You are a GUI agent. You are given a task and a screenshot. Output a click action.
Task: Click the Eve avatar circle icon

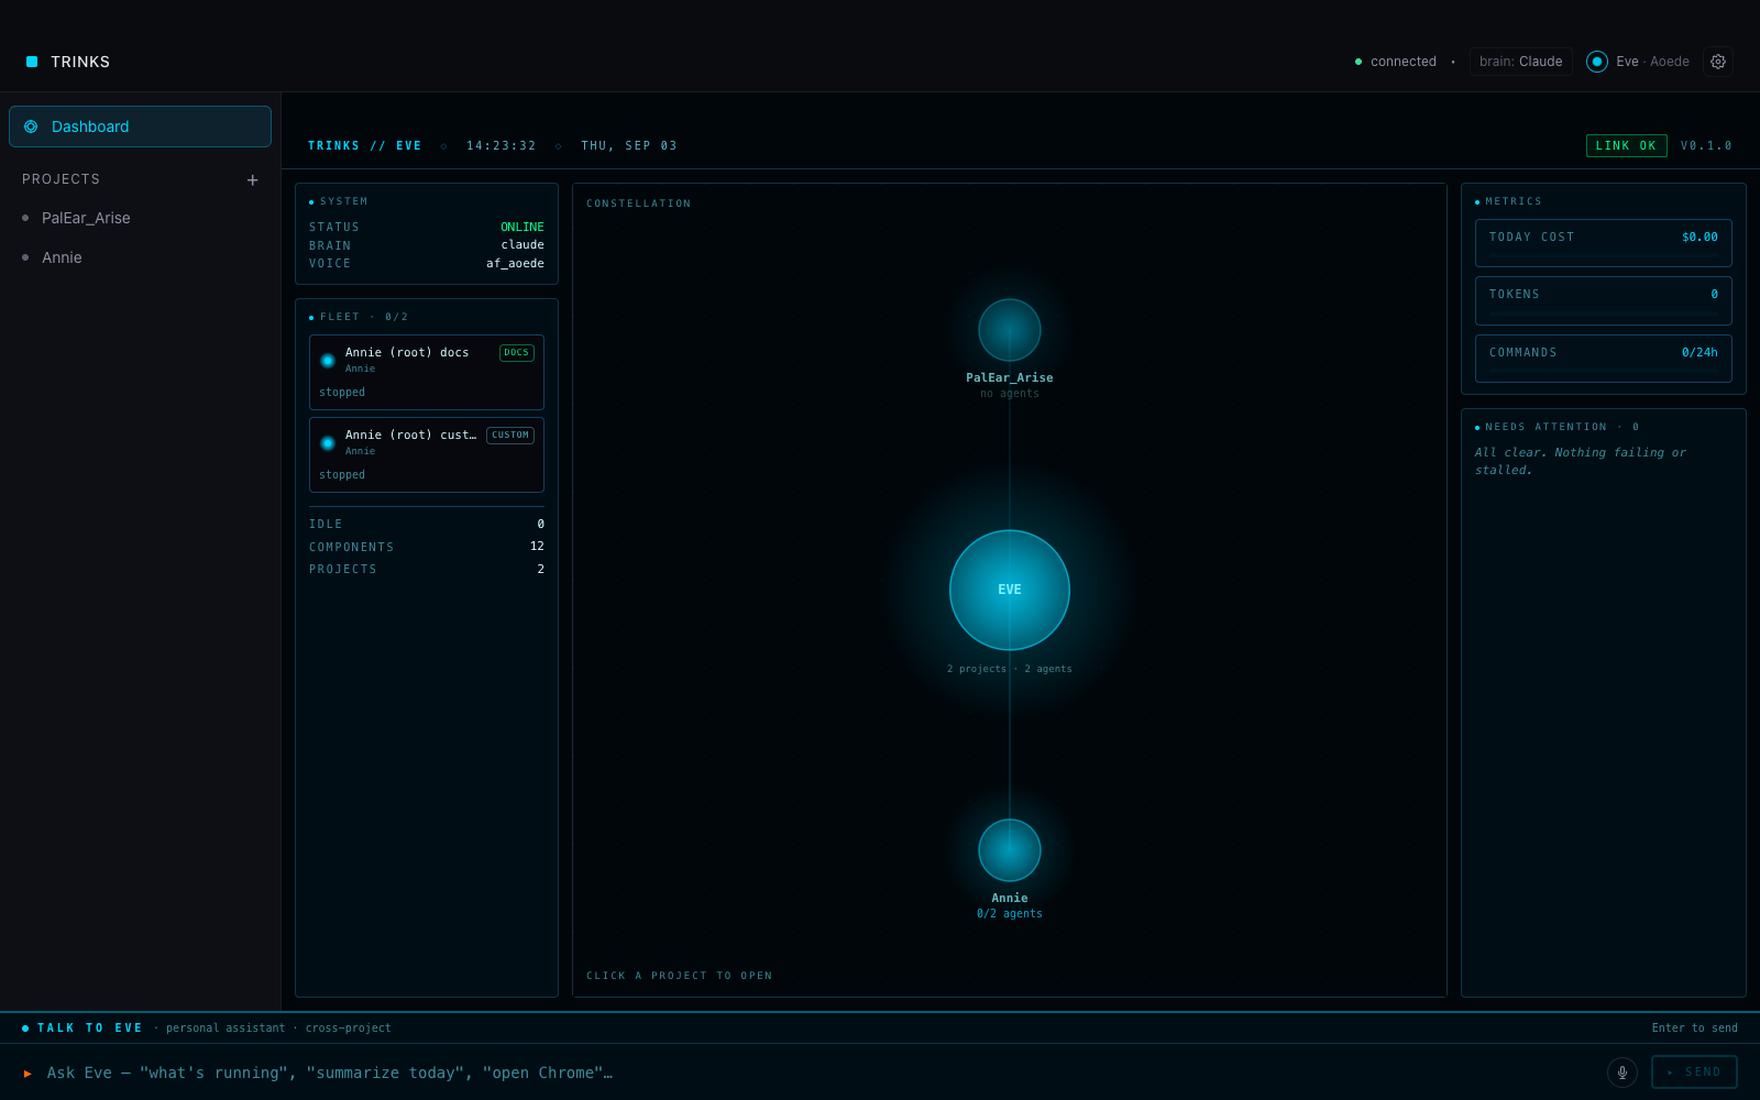pyautogui.click(x=1597, y=62)
